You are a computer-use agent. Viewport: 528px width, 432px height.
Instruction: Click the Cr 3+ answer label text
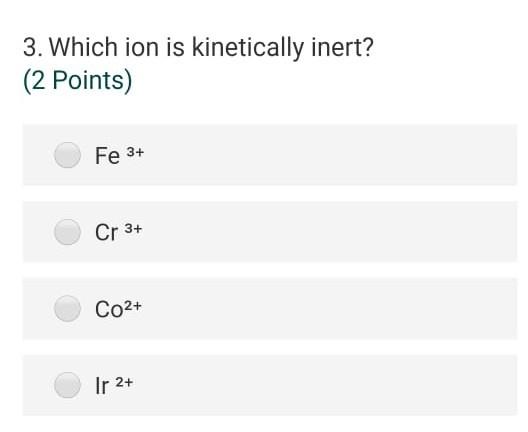(119, 232)
